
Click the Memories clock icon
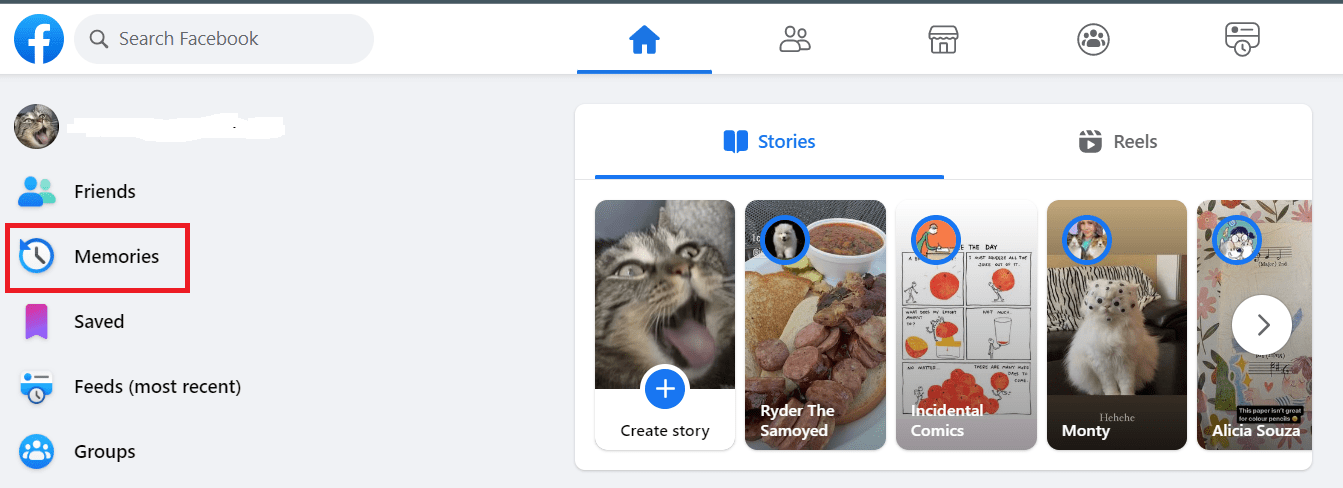[36, 256]
